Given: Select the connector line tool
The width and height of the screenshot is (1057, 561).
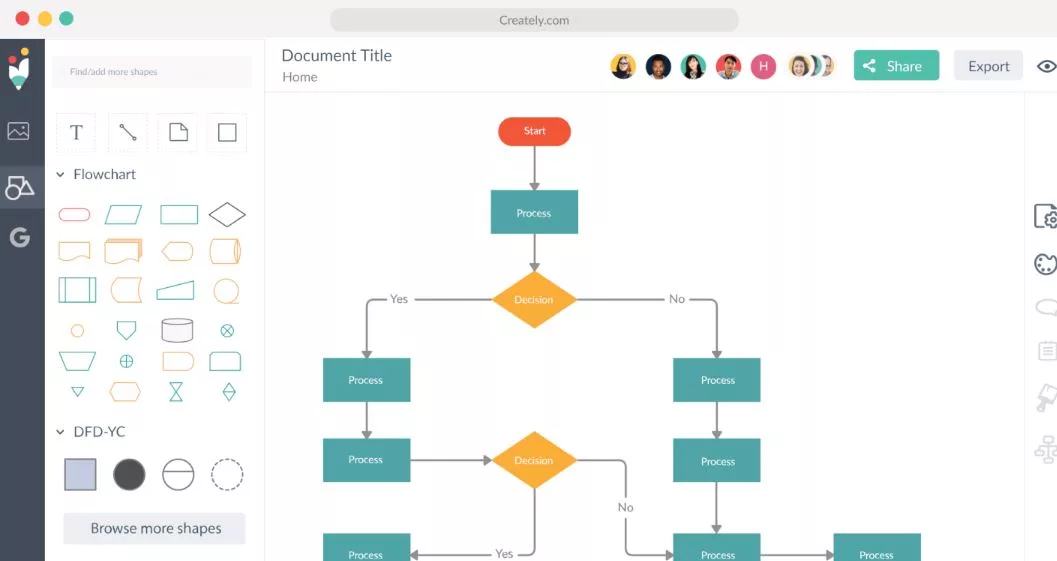Looking at the screenshot, I should (x=127, y=132).
